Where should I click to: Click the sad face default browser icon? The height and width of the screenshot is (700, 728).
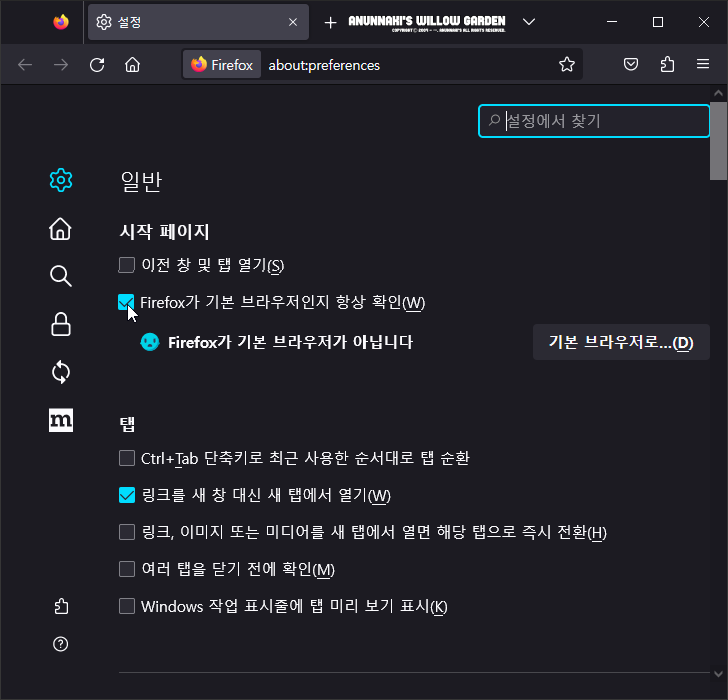pos(150,342)
